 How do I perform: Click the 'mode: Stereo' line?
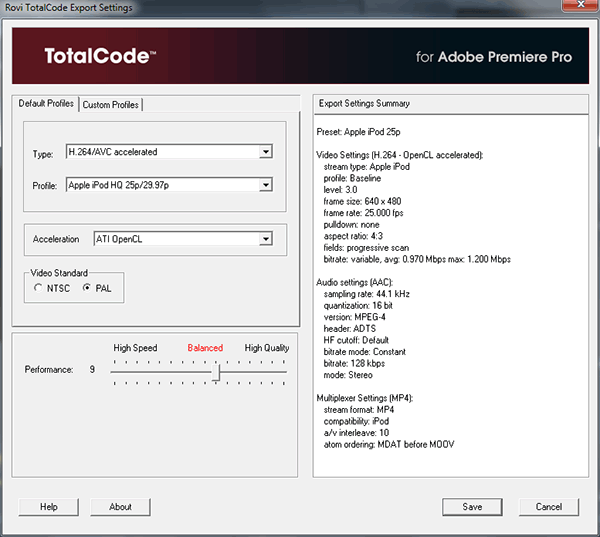348,375
